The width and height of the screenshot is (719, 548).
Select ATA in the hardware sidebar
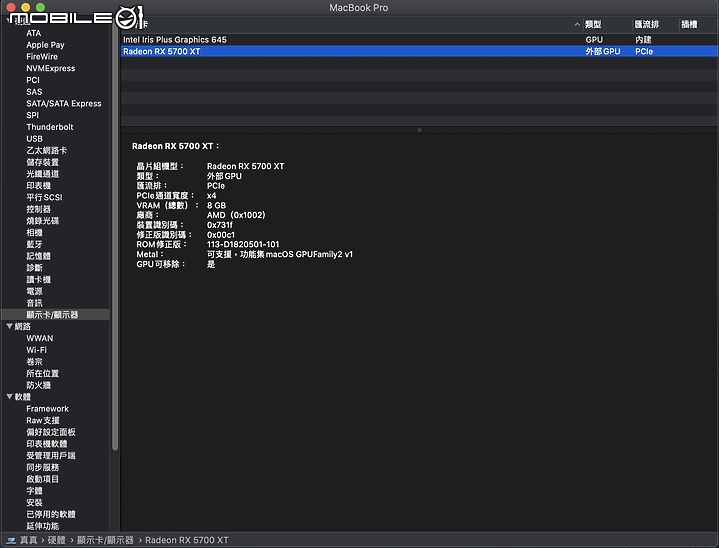coord(33,33)
